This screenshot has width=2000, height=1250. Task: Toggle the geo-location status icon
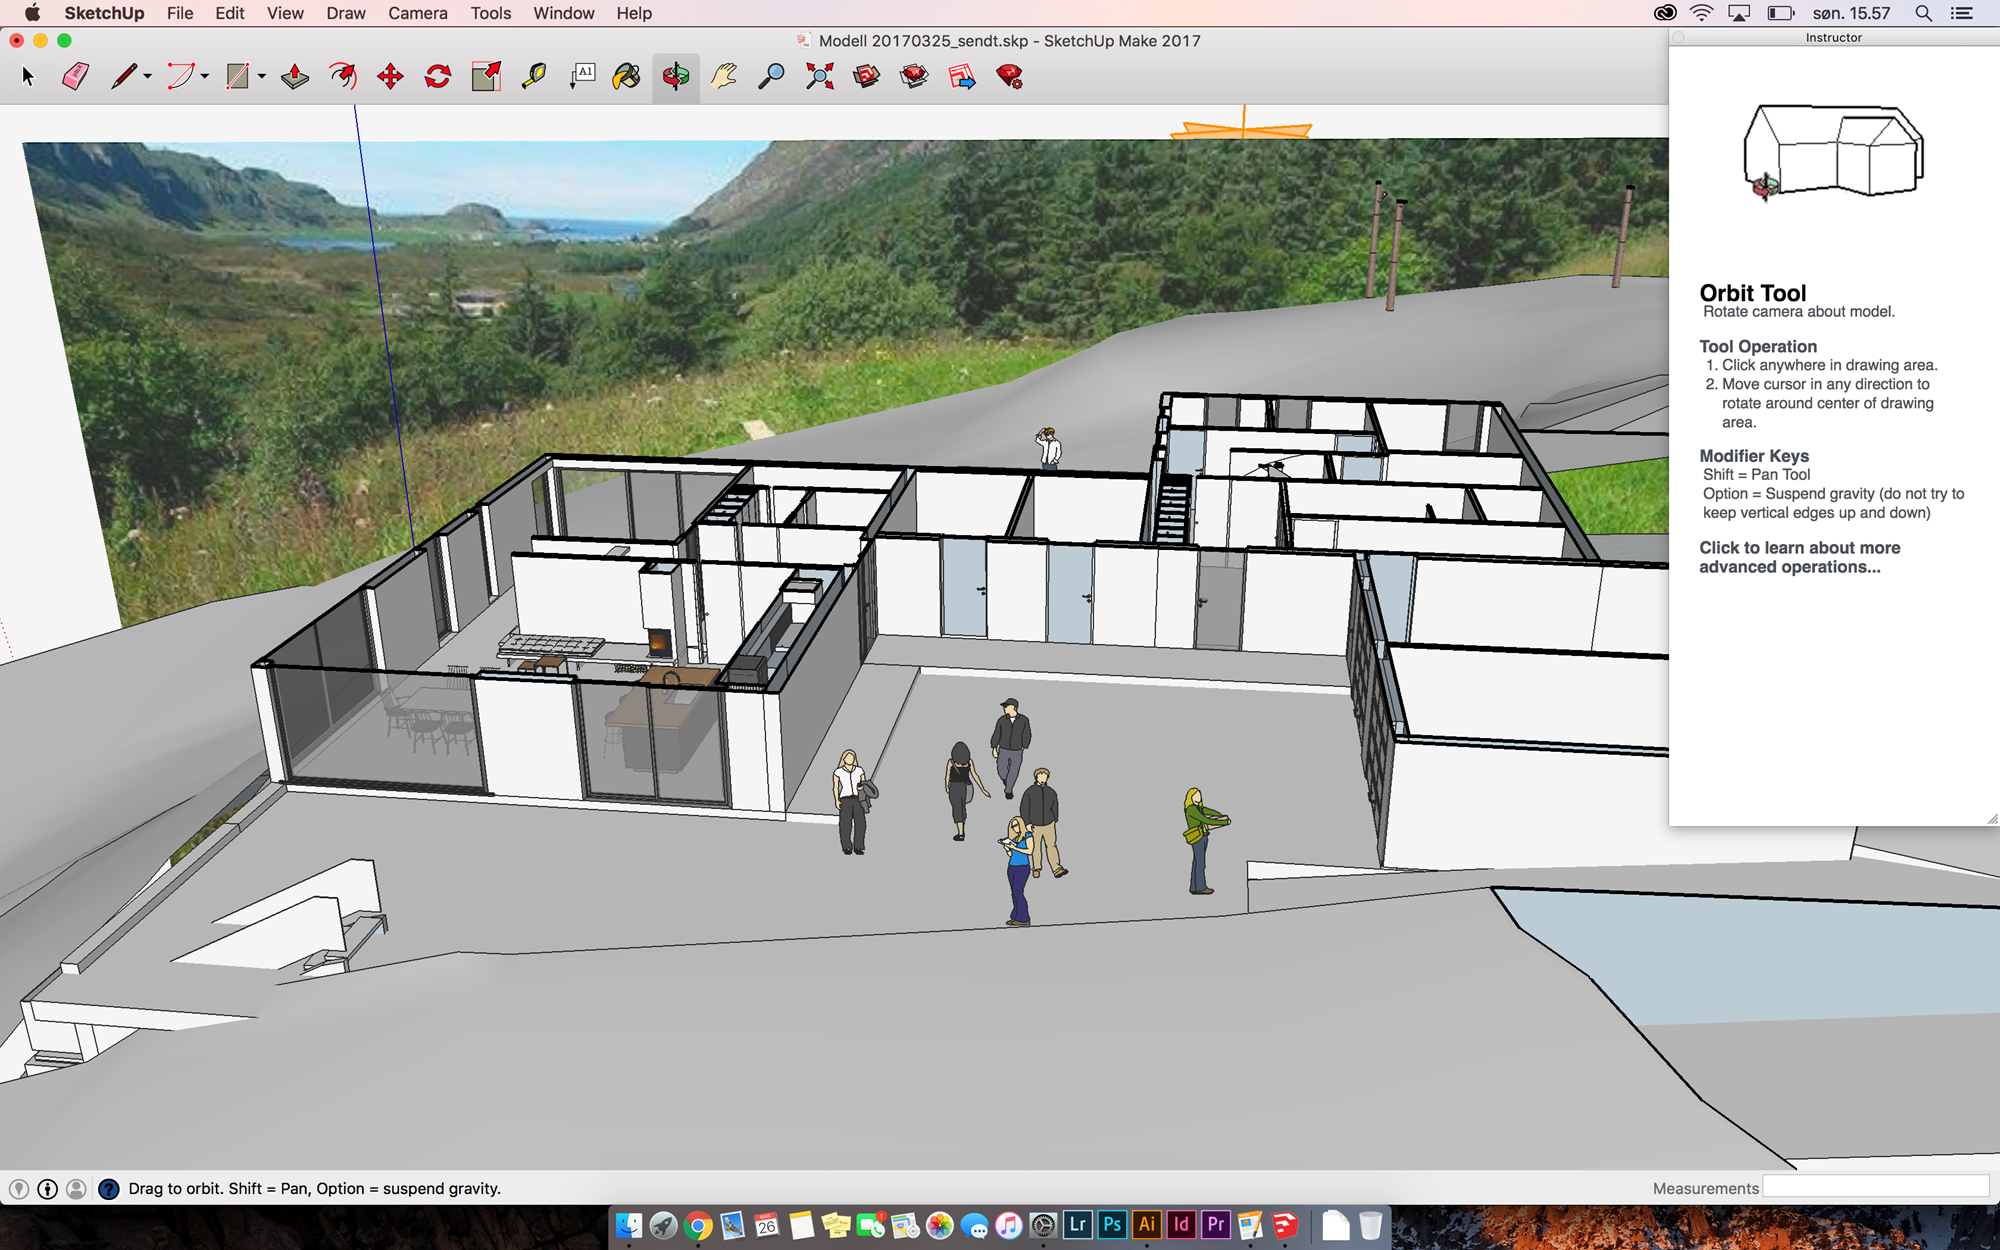[19, 1189]
